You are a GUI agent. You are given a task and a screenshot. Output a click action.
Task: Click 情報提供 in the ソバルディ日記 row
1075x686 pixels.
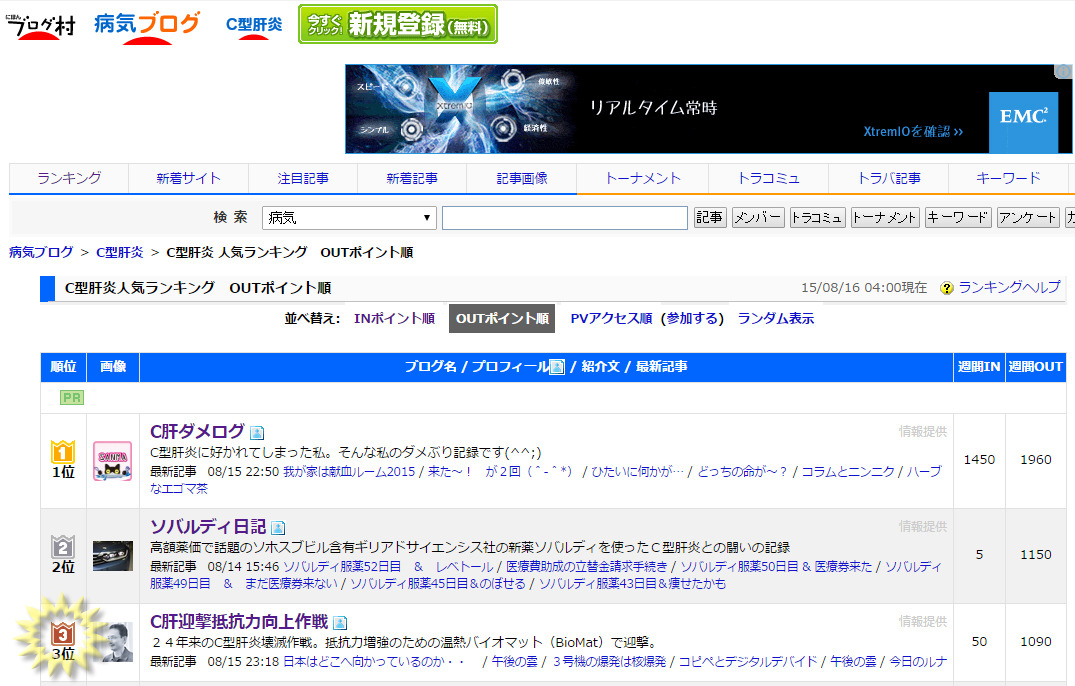(x=923, y=526)
